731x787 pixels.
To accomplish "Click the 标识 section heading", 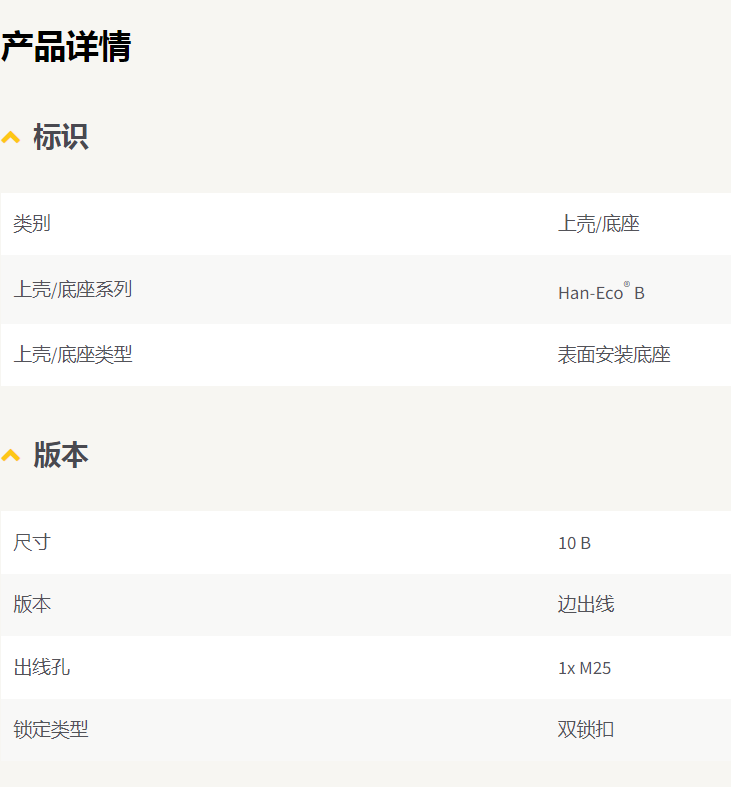I will tap(61, 137).
